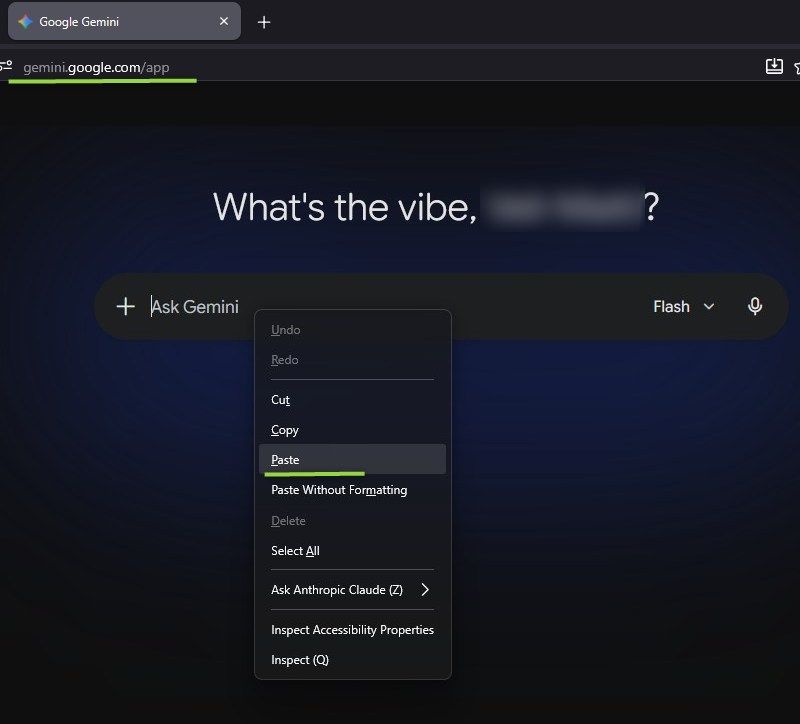Viewport: 800px width, 724px height.
Task: Choose Inspect (Q) from context menu
Action: click(352, 660)
